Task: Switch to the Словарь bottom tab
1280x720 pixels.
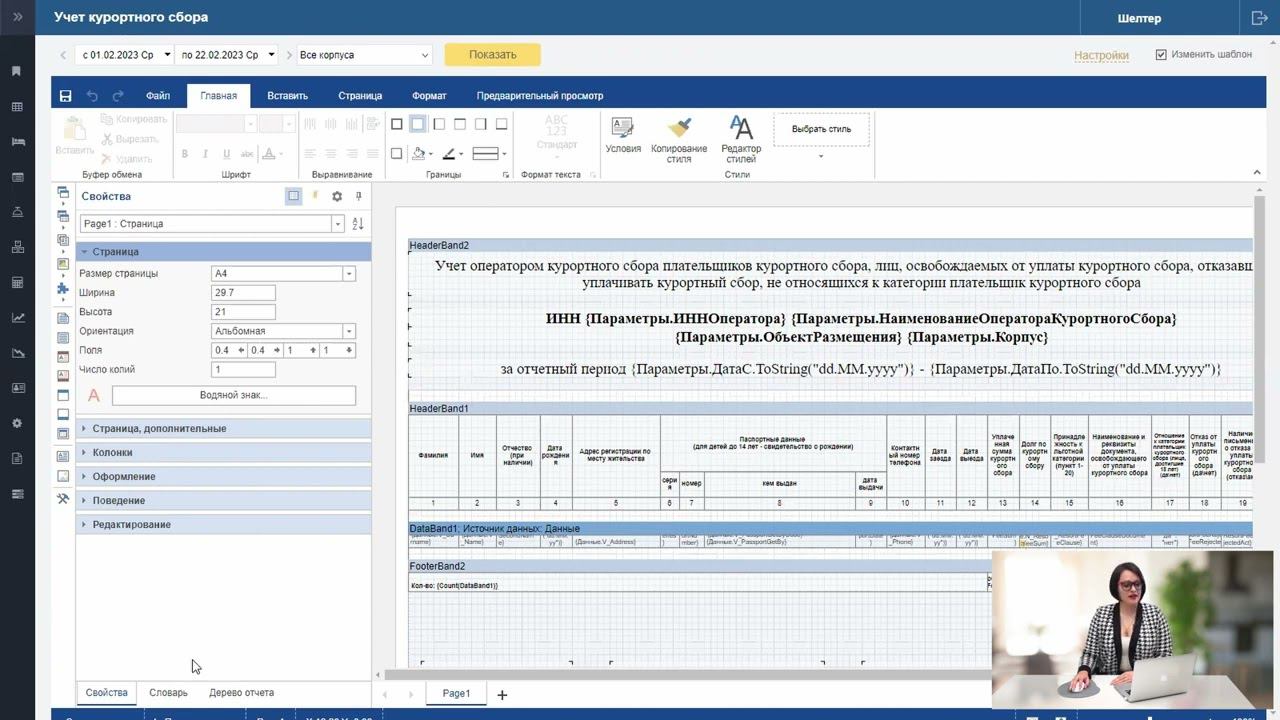Action: (168, 692)
